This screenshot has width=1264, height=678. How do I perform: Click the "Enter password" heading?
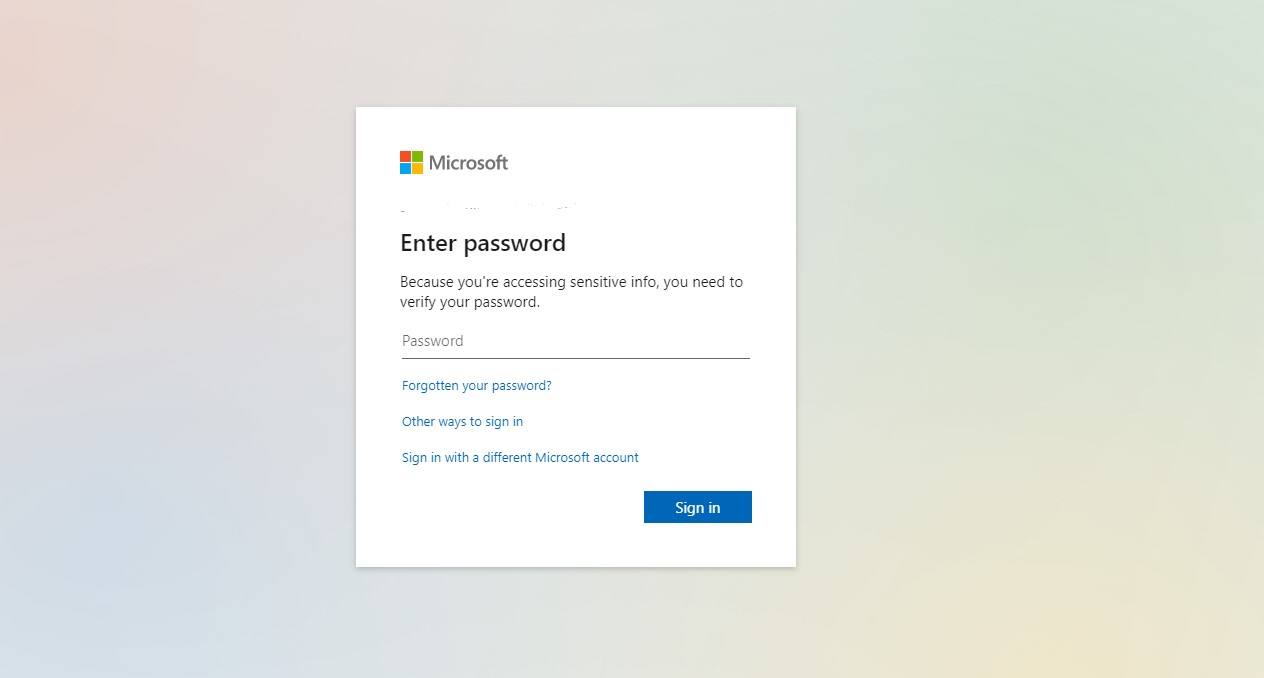[483, 243]
